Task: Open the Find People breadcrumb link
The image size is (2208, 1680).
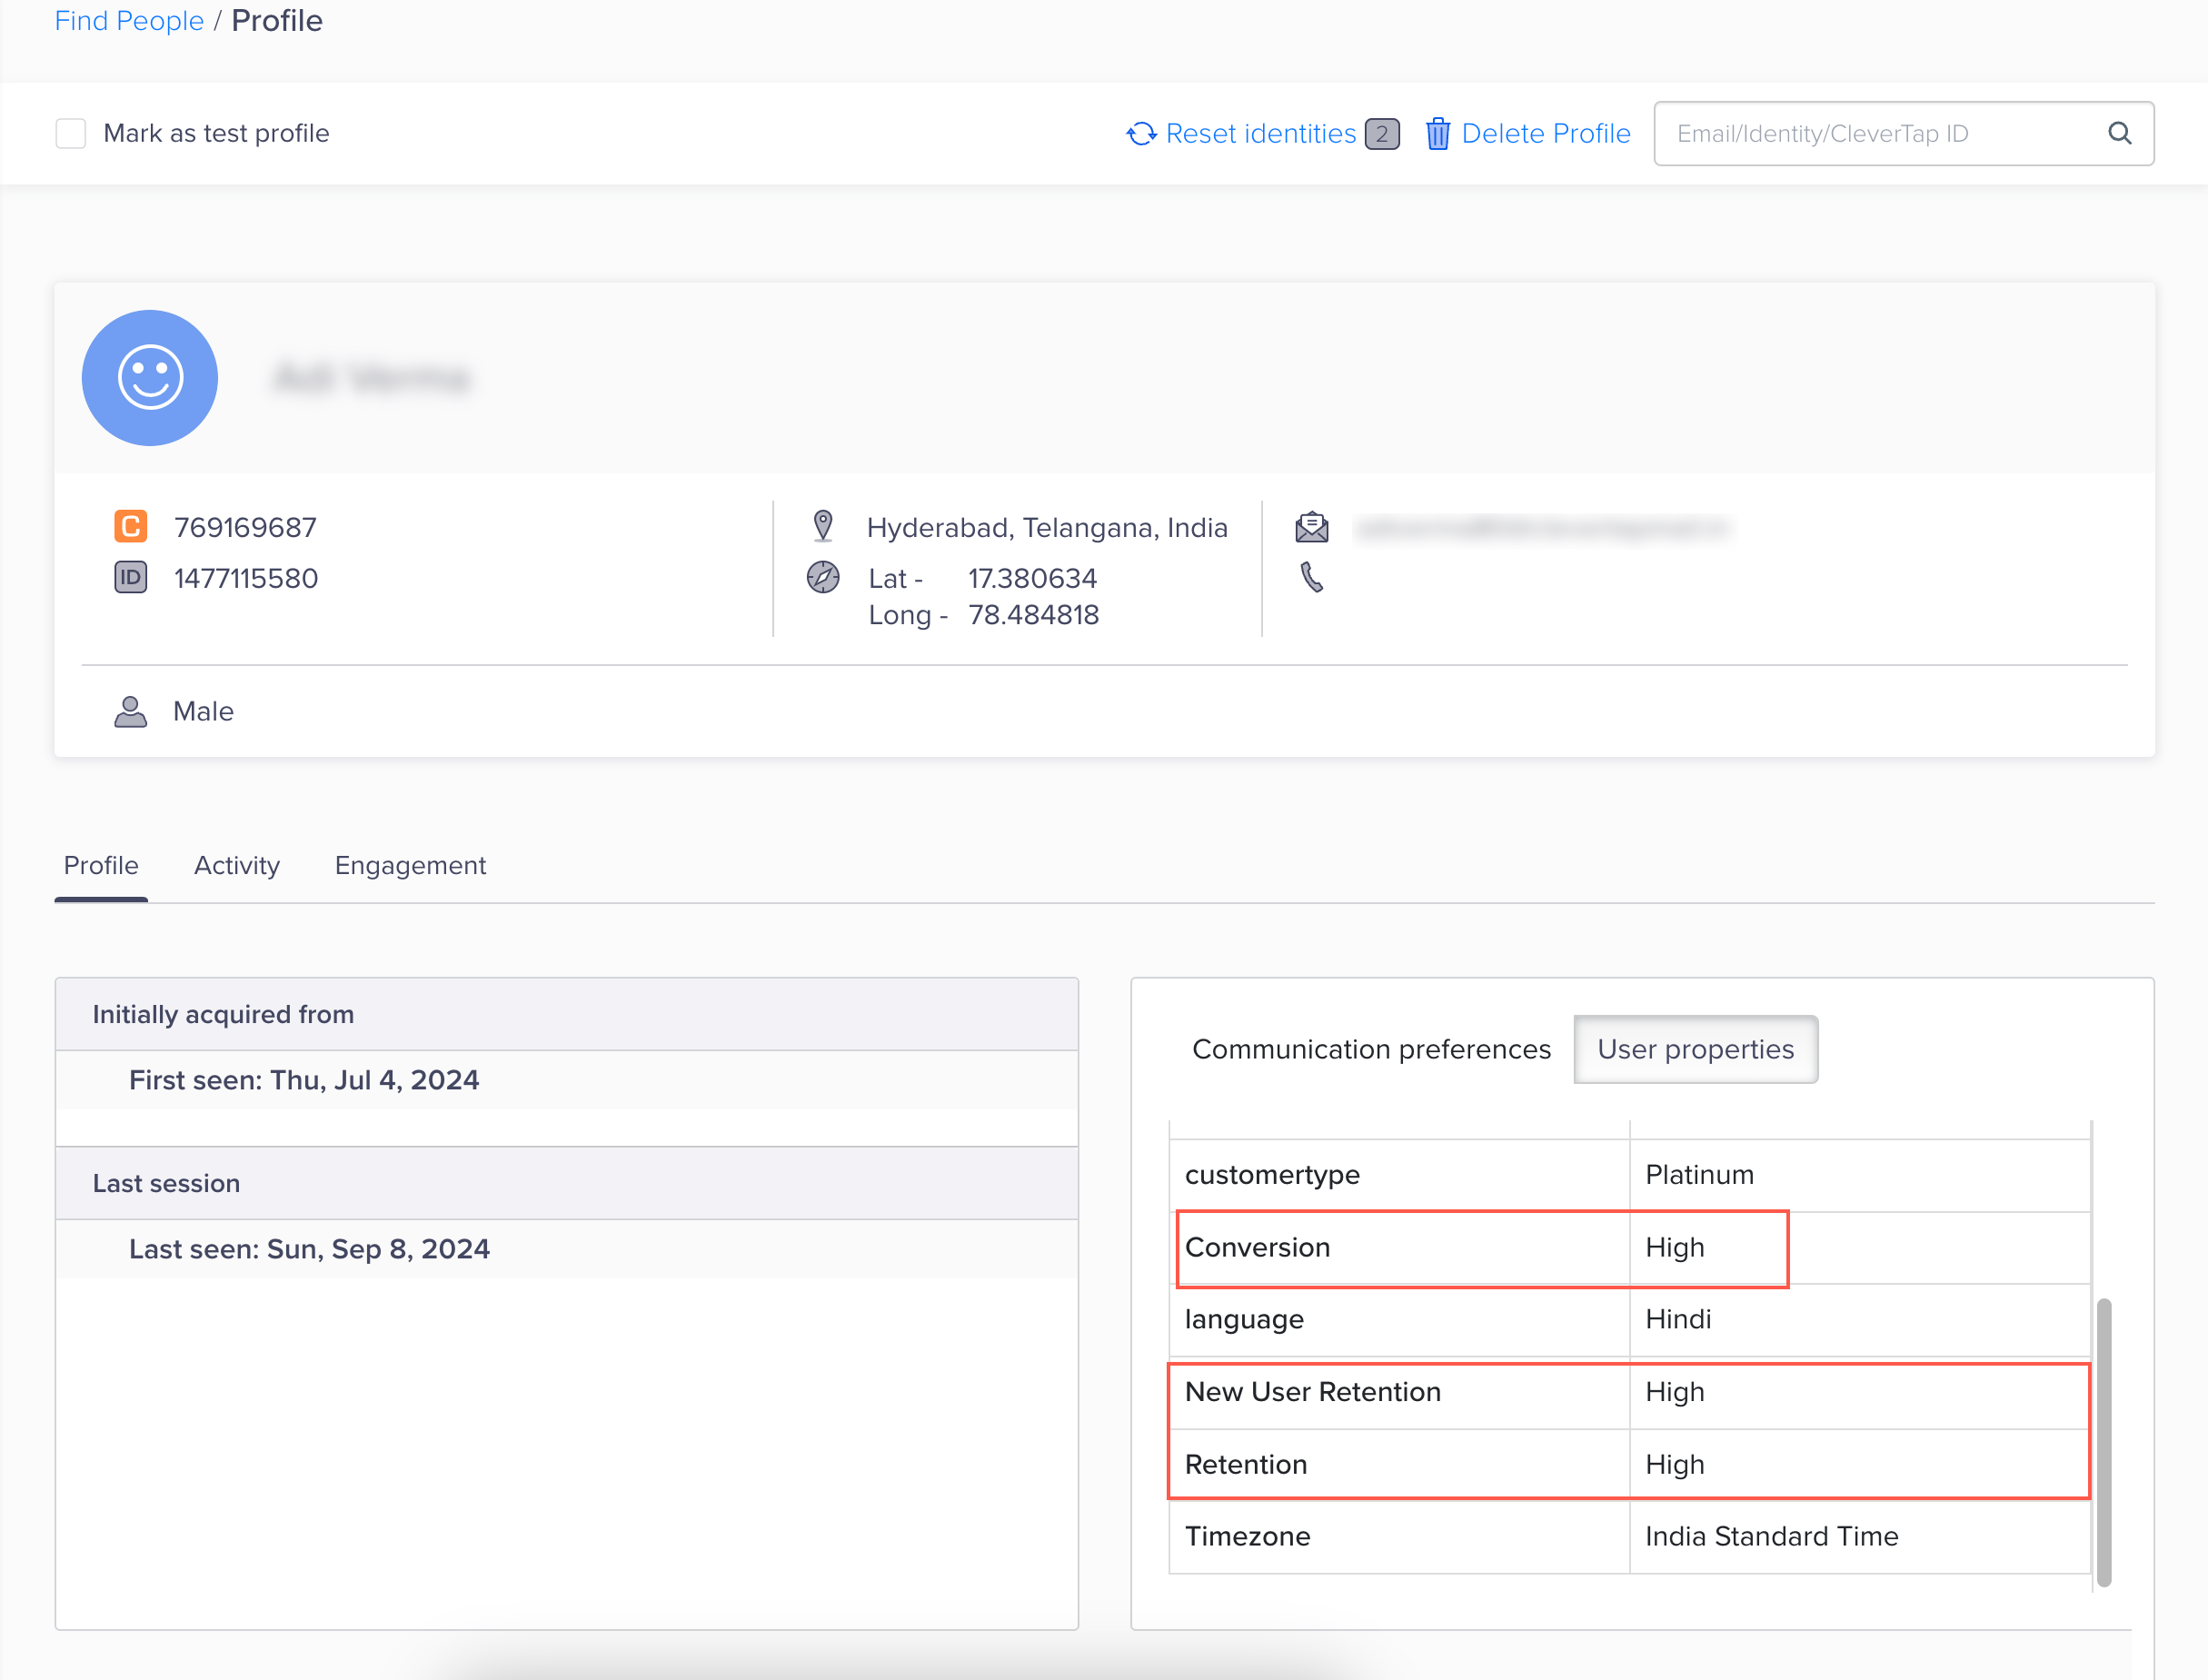Action: 129,20
